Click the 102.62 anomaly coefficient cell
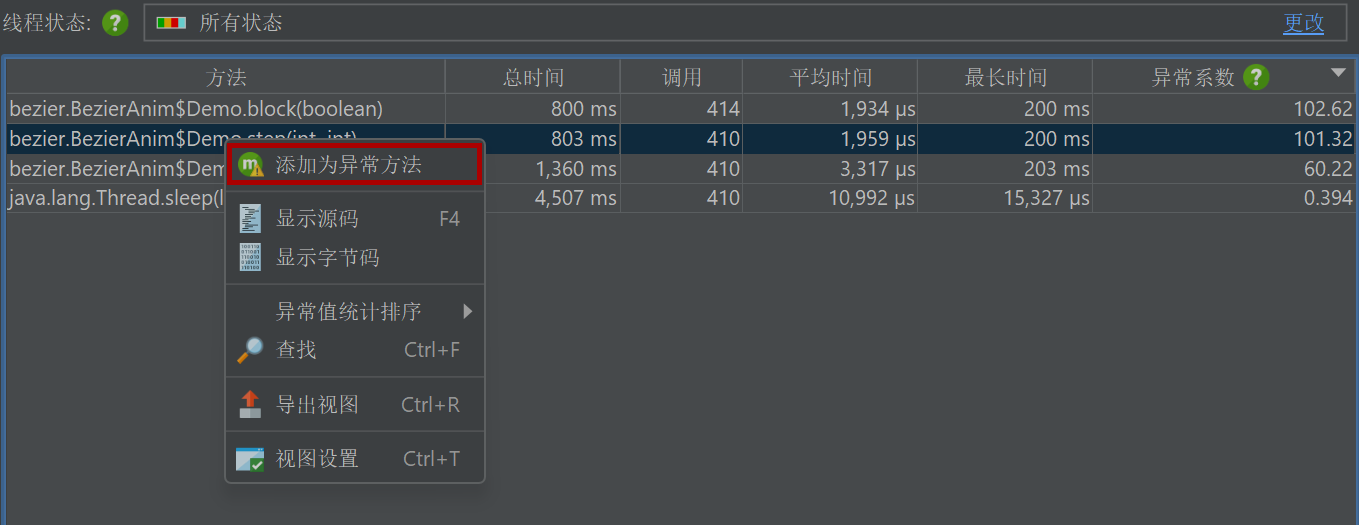The image size is (1359, 525). (1224, 109)
